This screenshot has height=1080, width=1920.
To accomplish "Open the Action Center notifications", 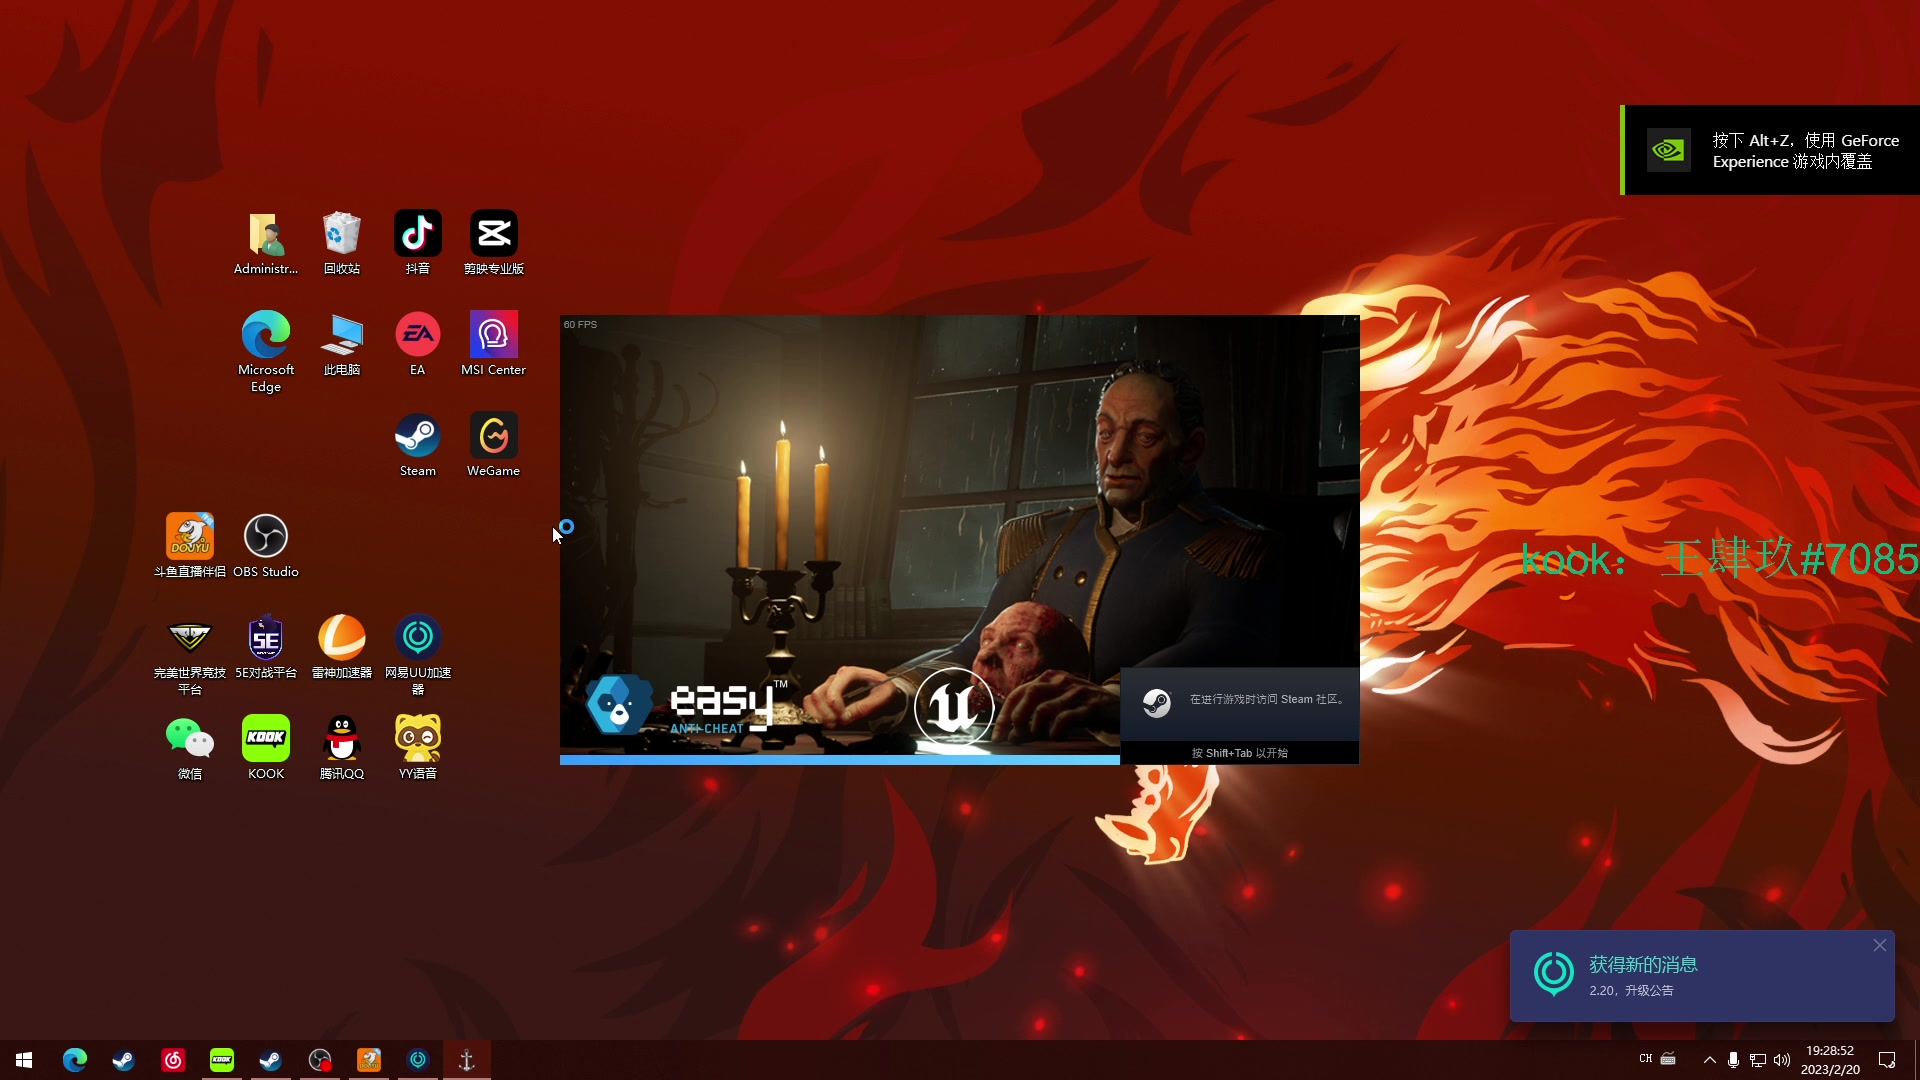I will coord(1887,1060).
